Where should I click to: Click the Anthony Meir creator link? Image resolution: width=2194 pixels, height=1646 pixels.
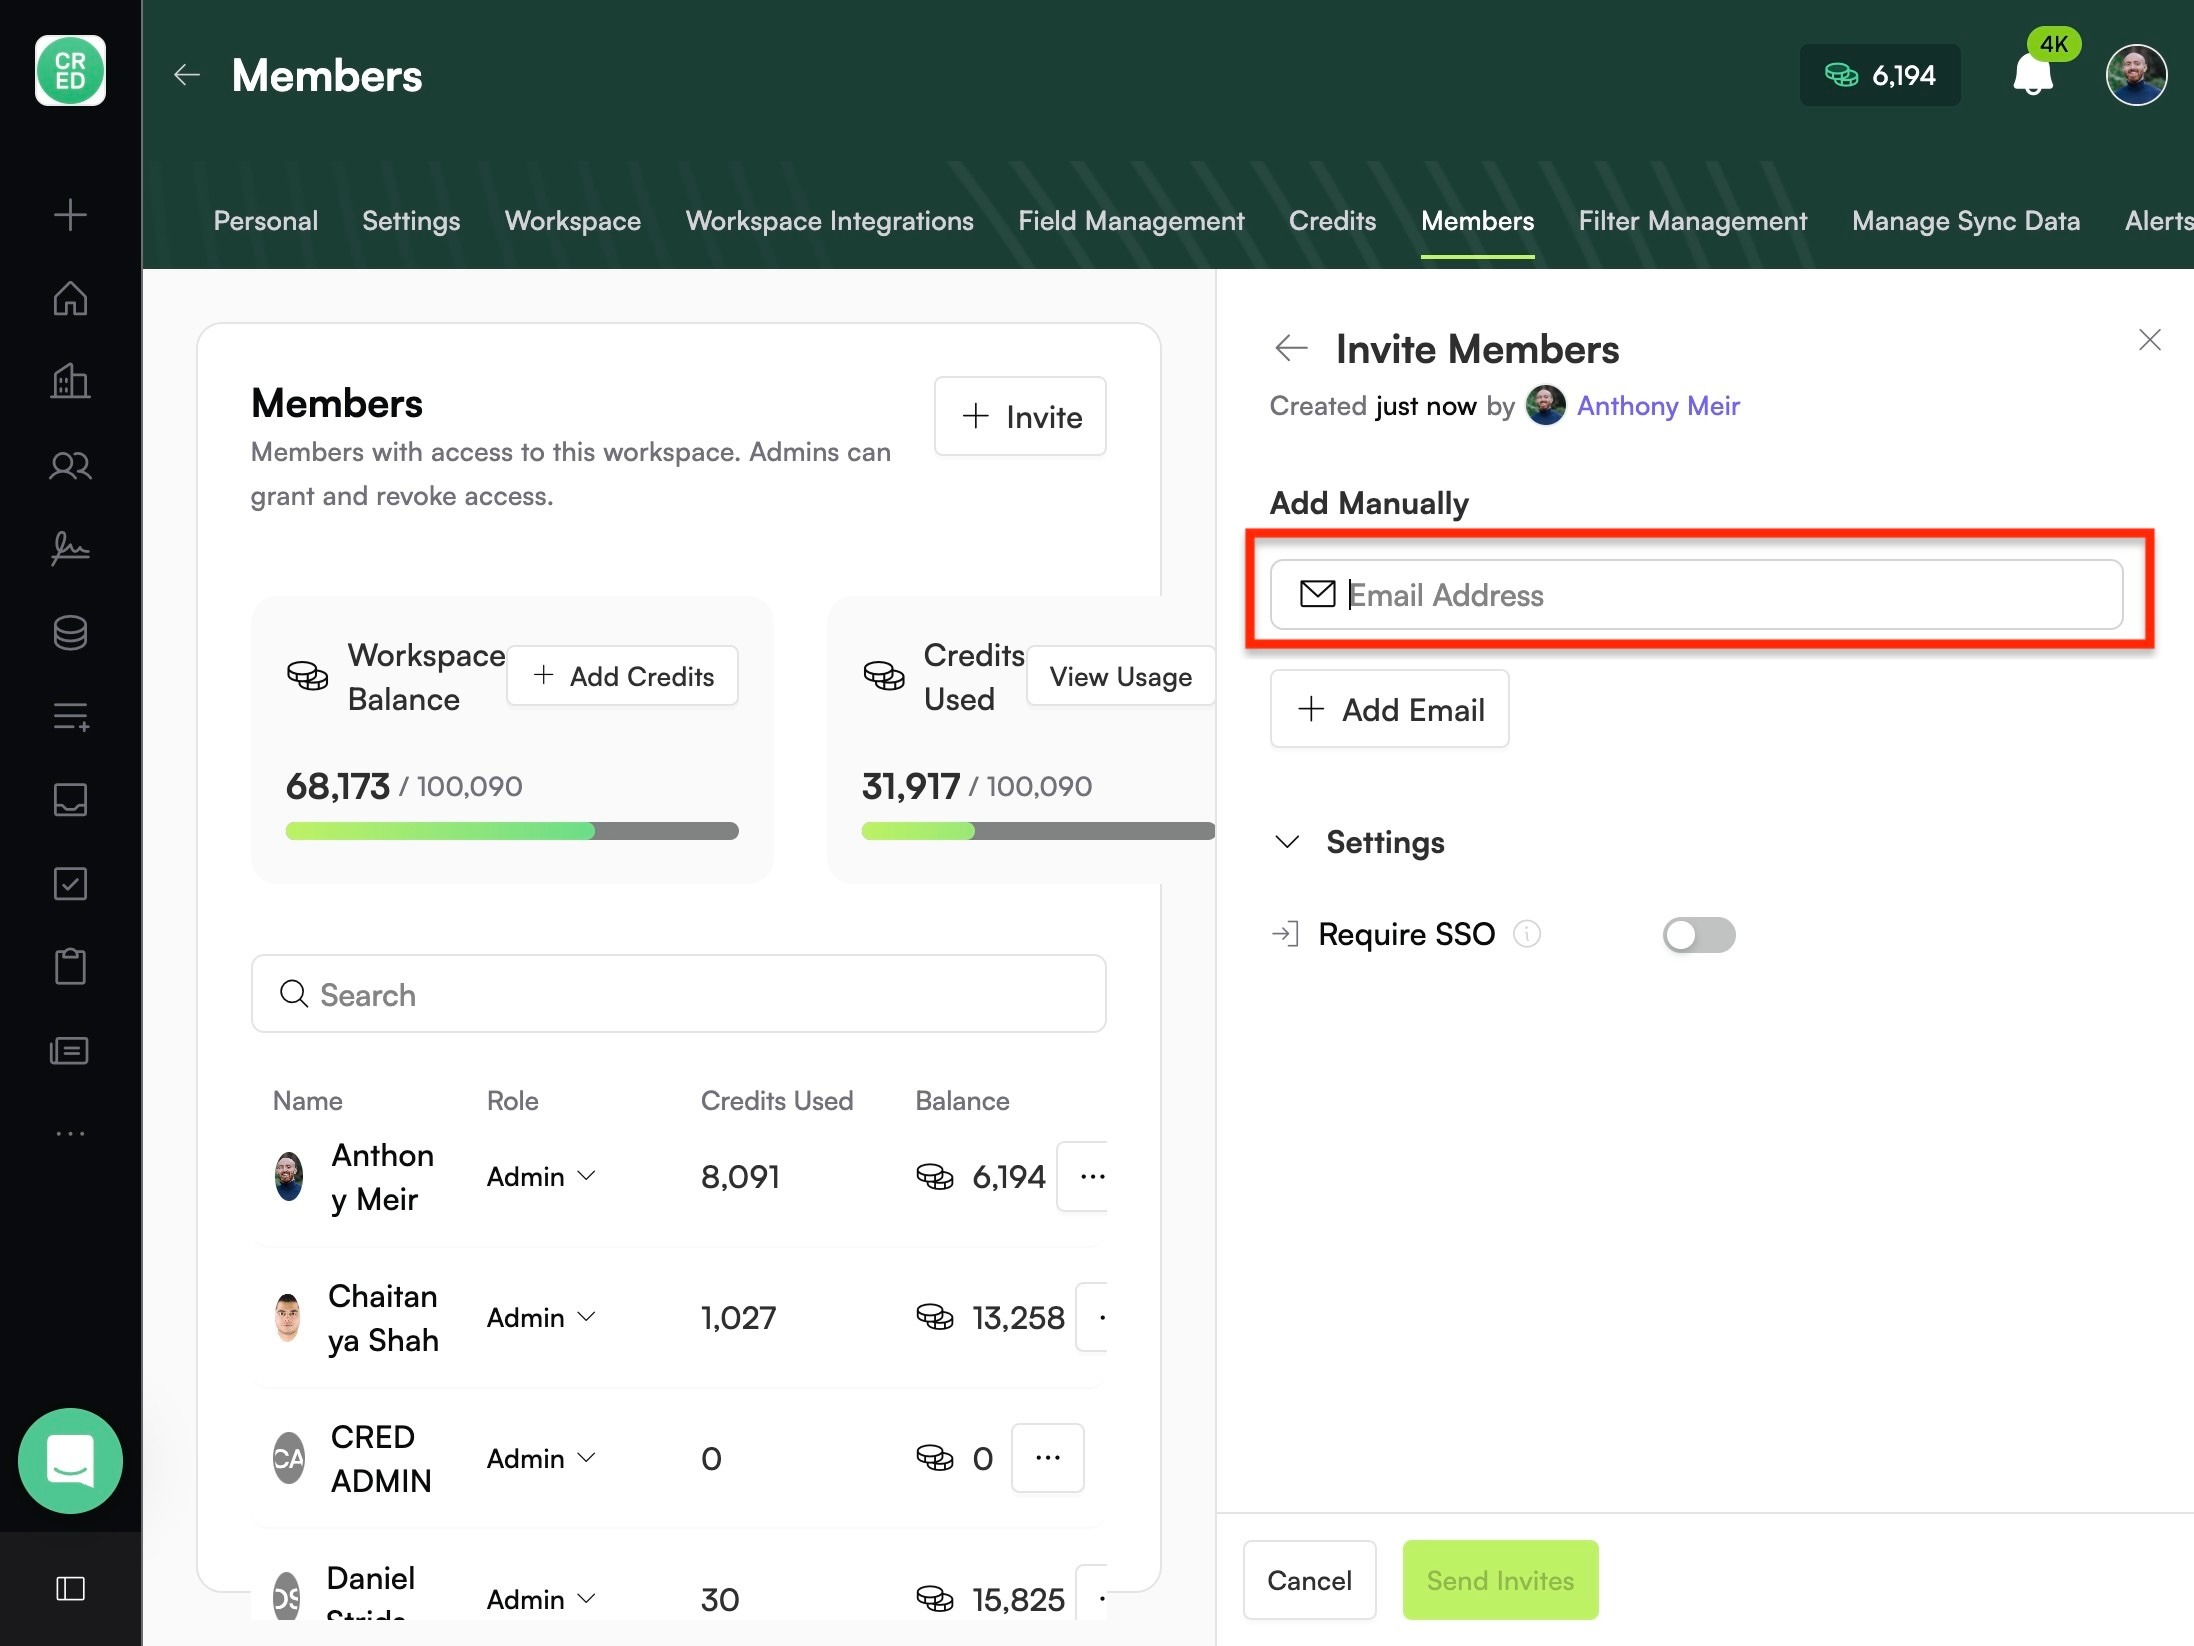point(1658,406)
